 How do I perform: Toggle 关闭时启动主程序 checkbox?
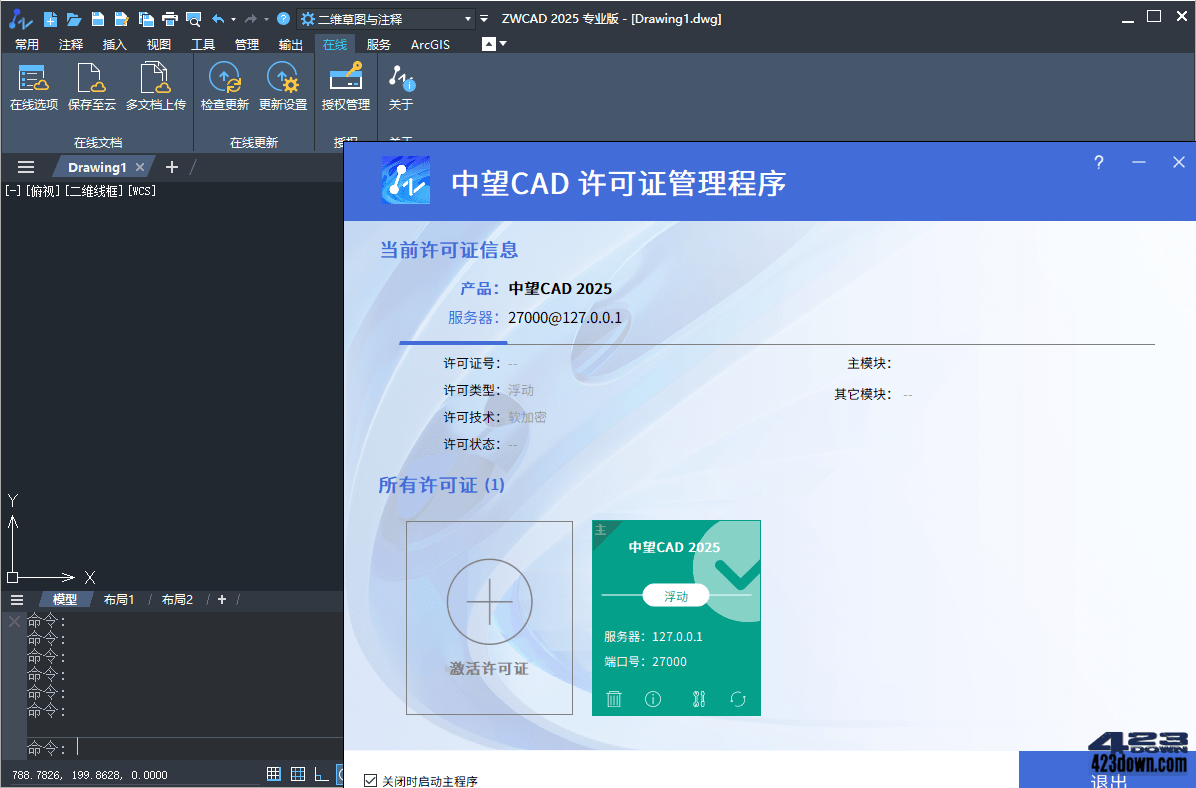point(372,781)
